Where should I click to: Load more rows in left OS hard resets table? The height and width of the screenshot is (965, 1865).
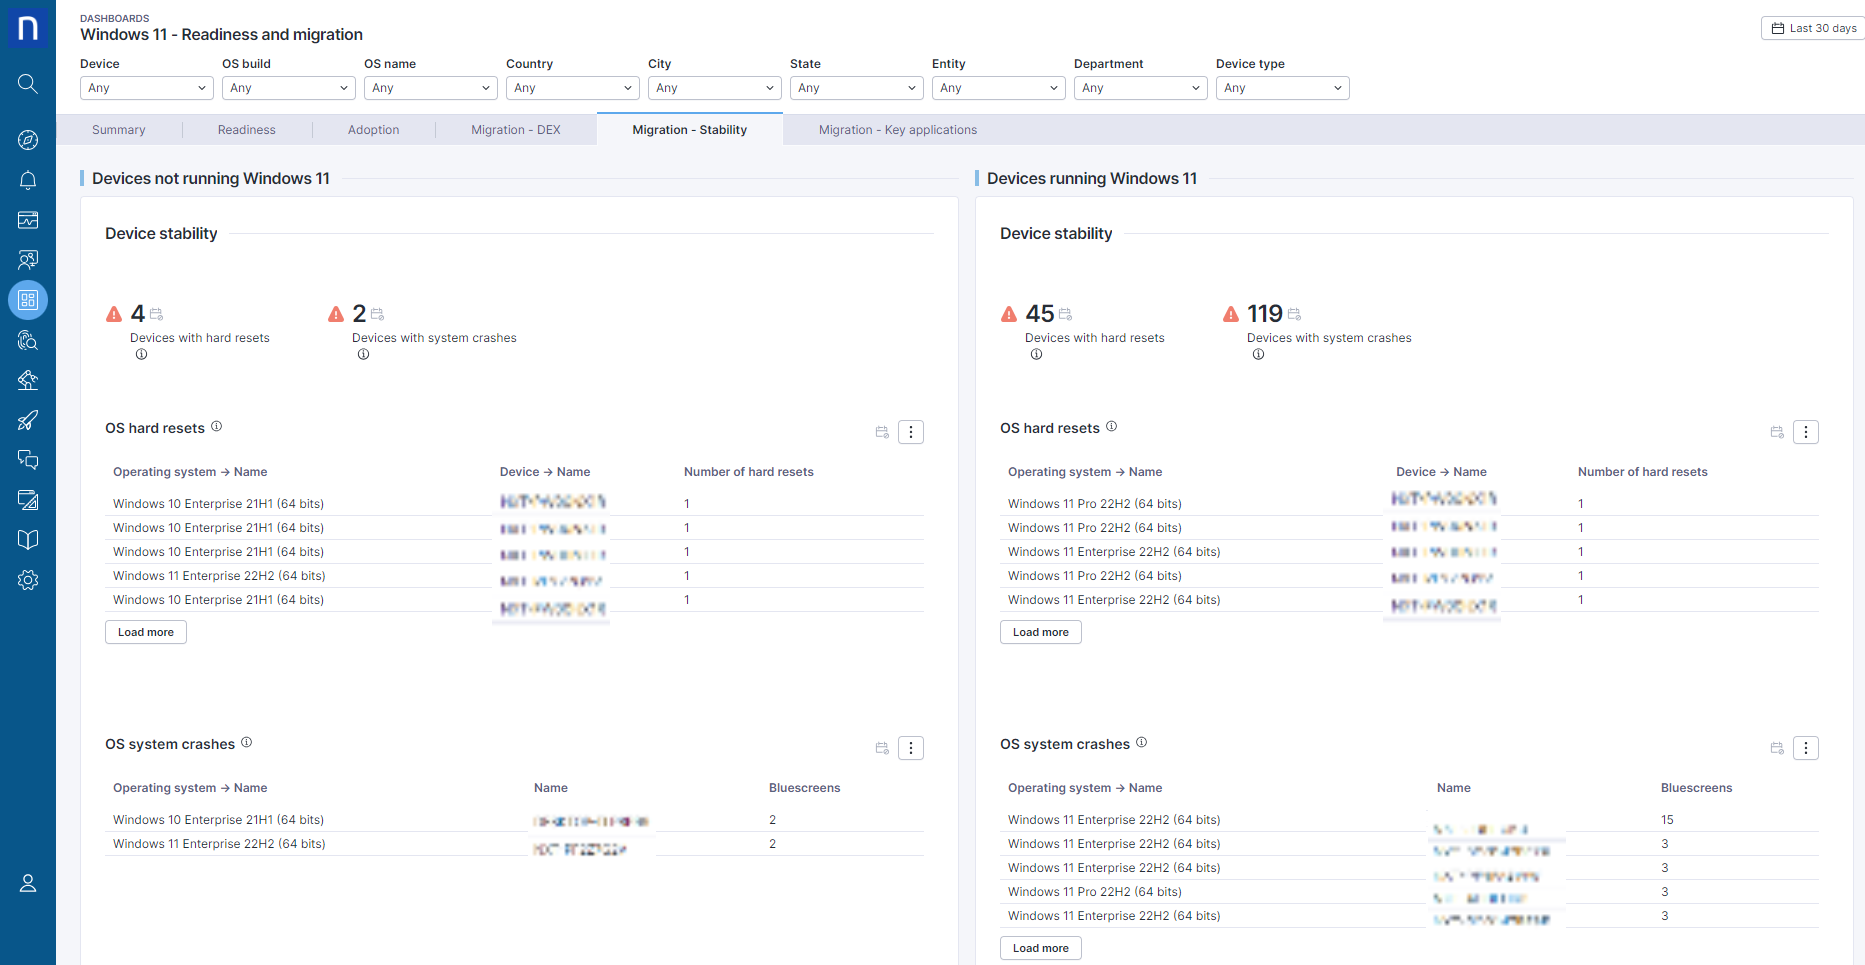pyautogui.click(x=146, y=632)
